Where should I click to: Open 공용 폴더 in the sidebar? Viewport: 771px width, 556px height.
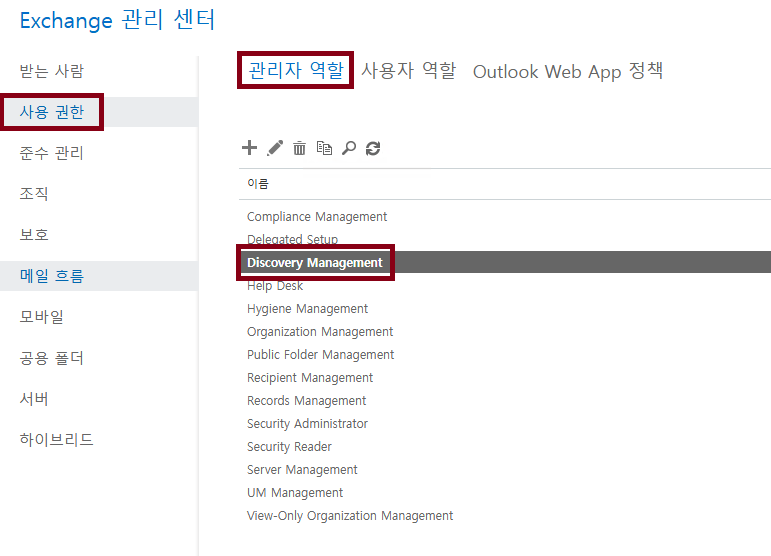pyautogui.click(x=52, y=357)
